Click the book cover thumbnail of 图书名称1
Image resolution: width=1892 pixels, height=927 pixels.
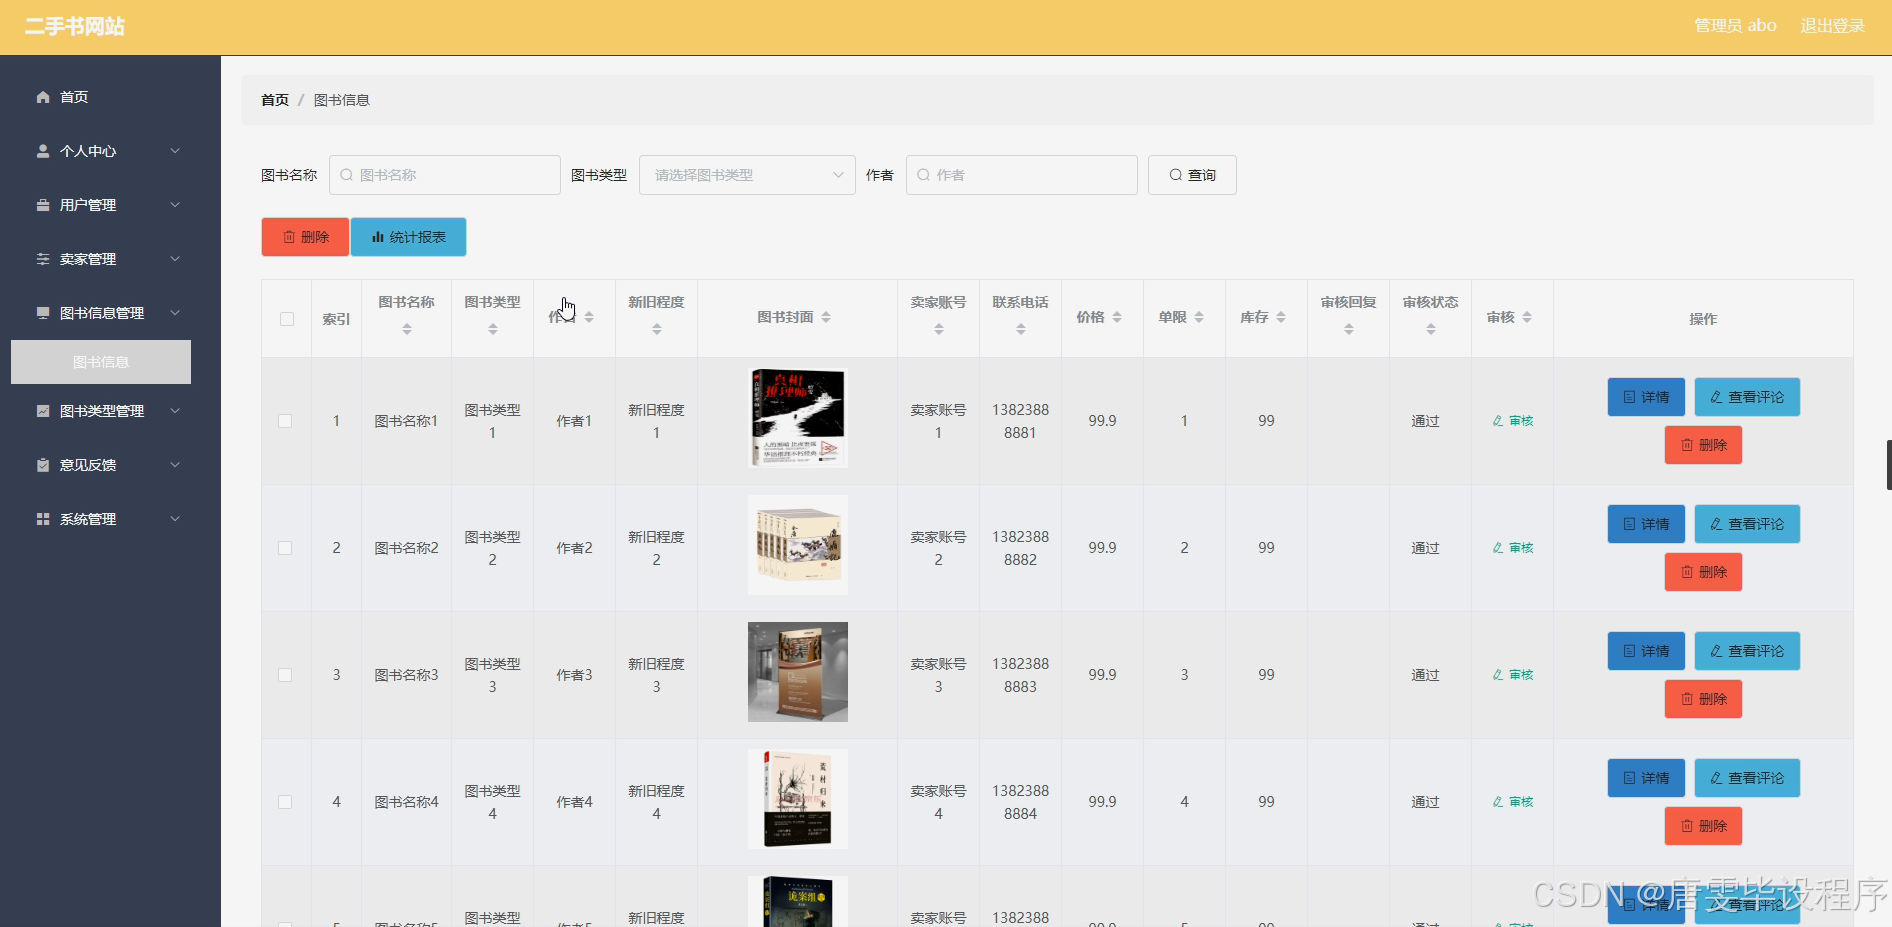pos(798,418)
